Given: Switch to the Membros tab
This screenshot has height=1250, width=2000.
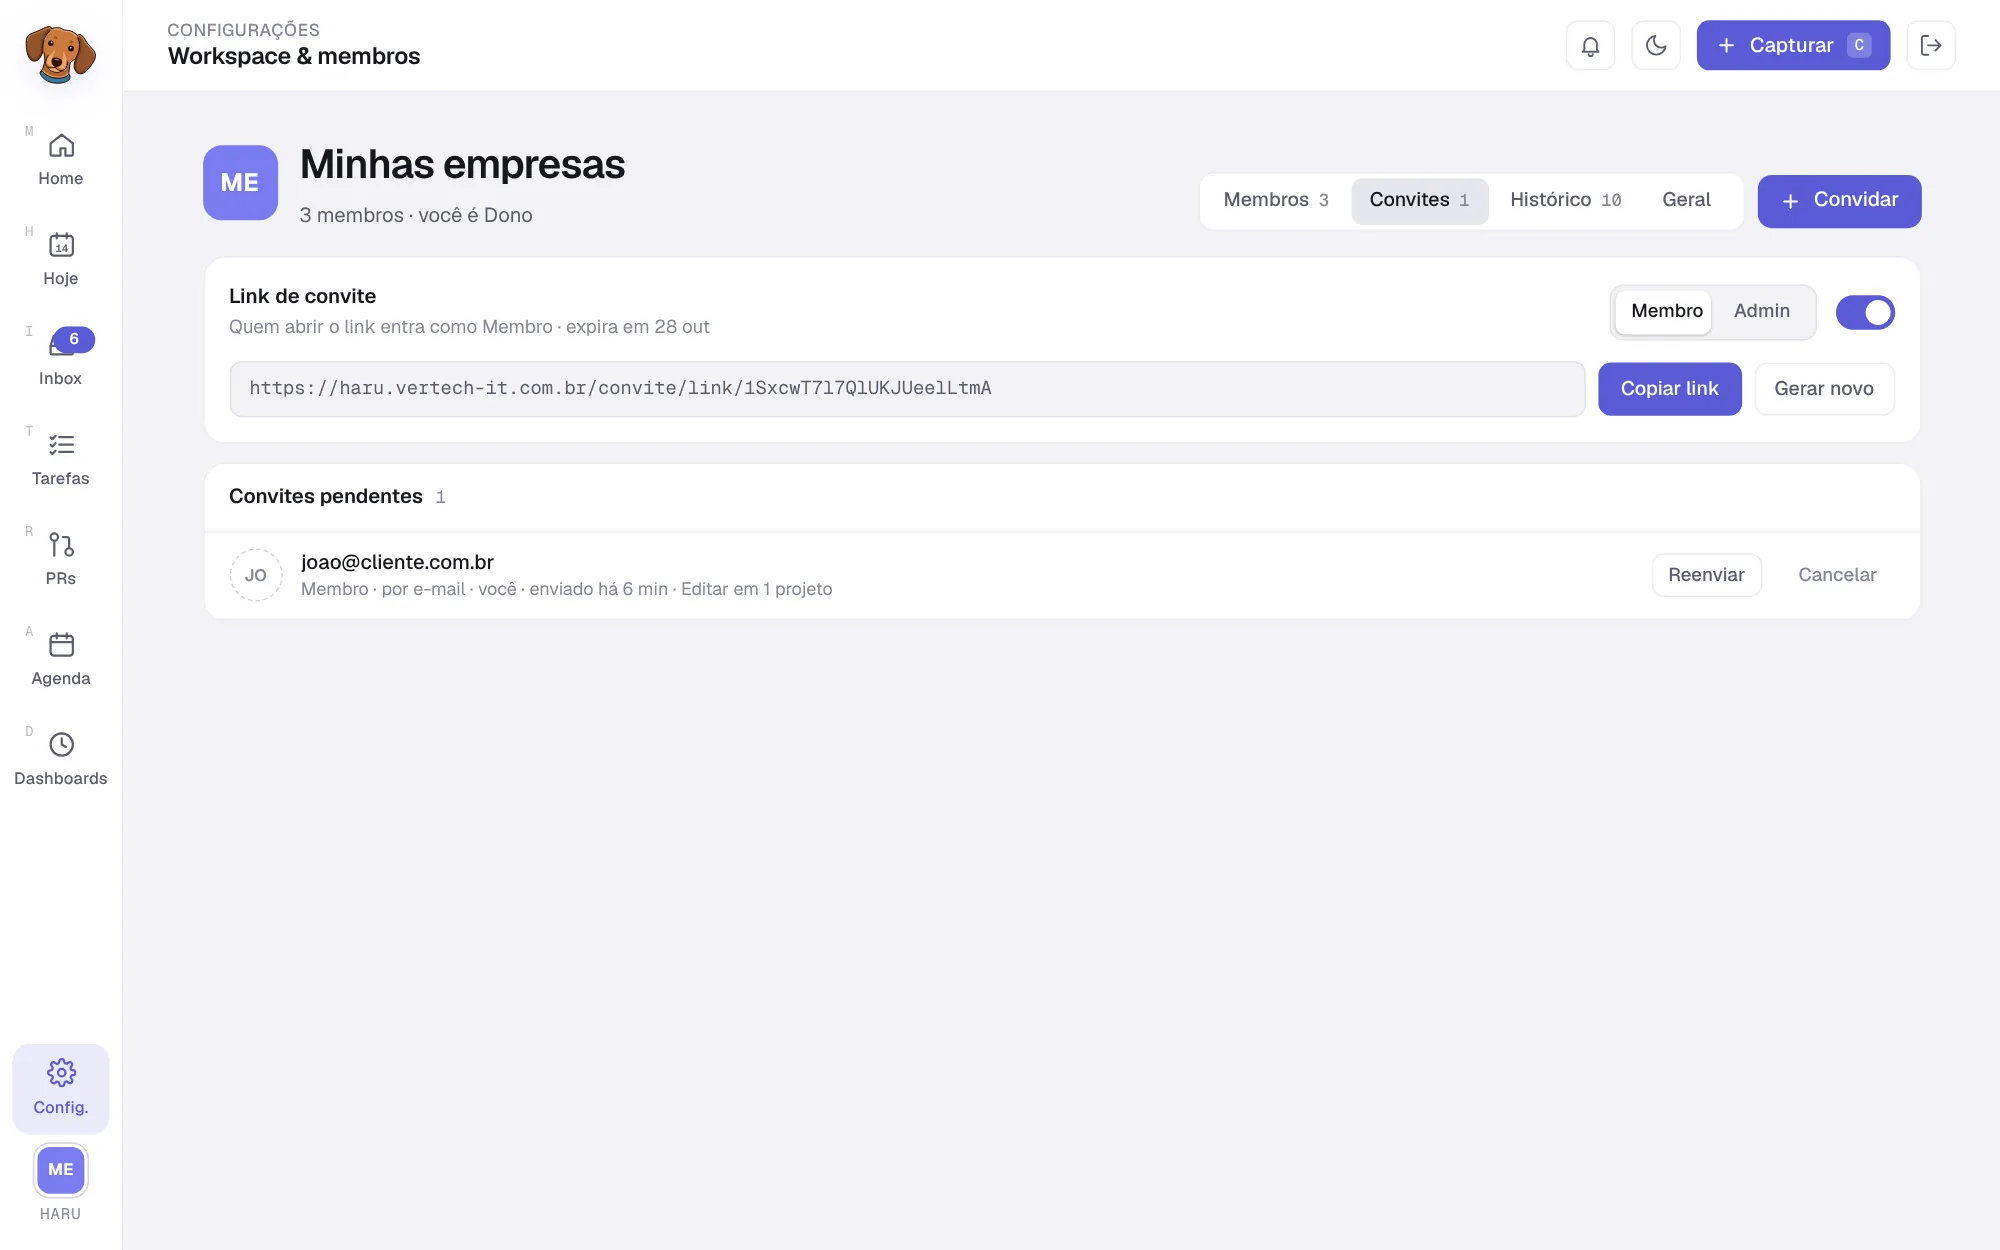Looking at the screenshot, I should tap(1276, 200).
